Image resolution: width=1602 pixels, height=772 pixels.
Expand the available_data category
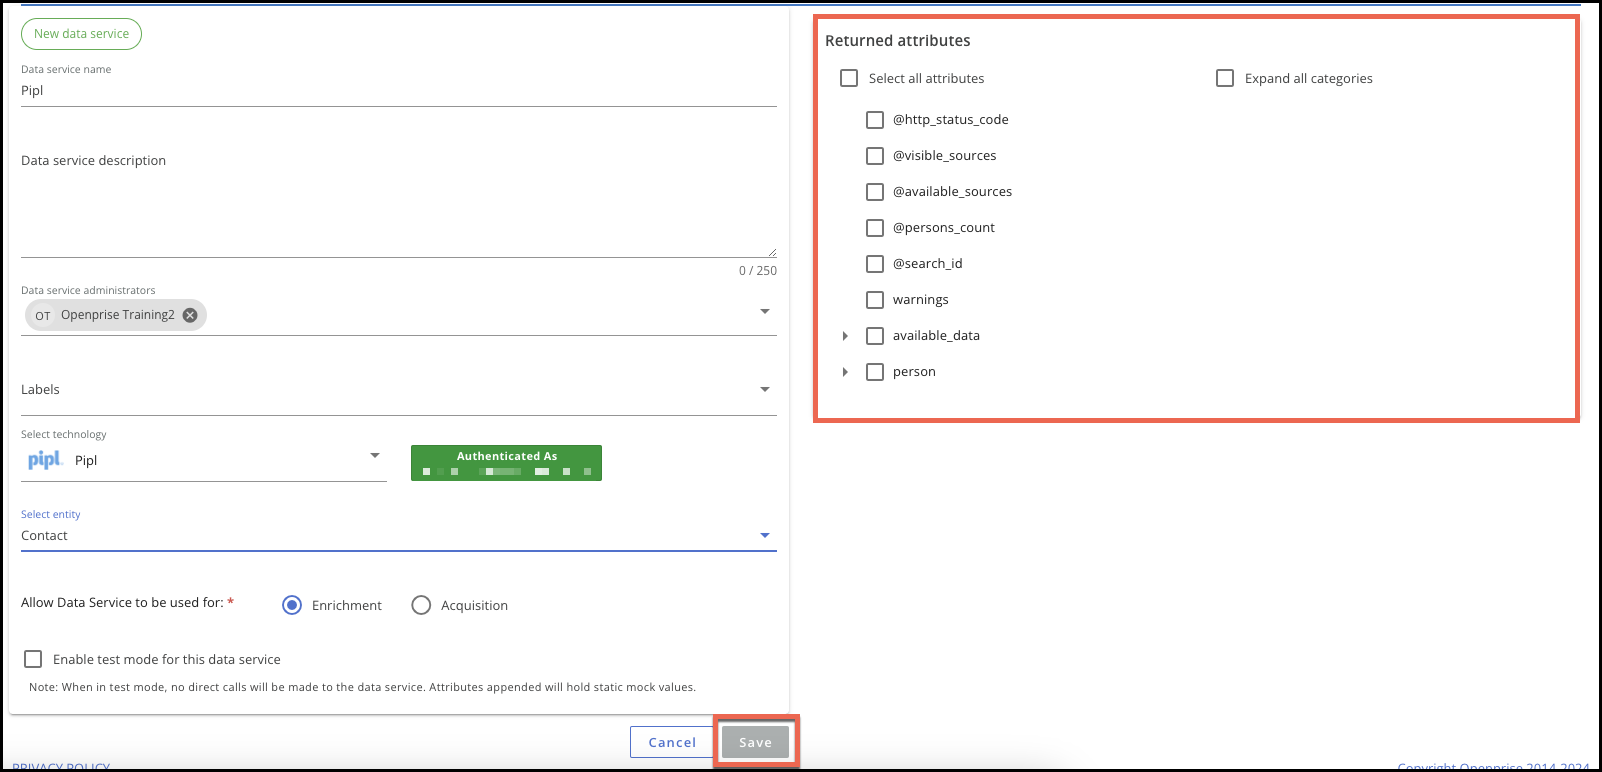845,336
